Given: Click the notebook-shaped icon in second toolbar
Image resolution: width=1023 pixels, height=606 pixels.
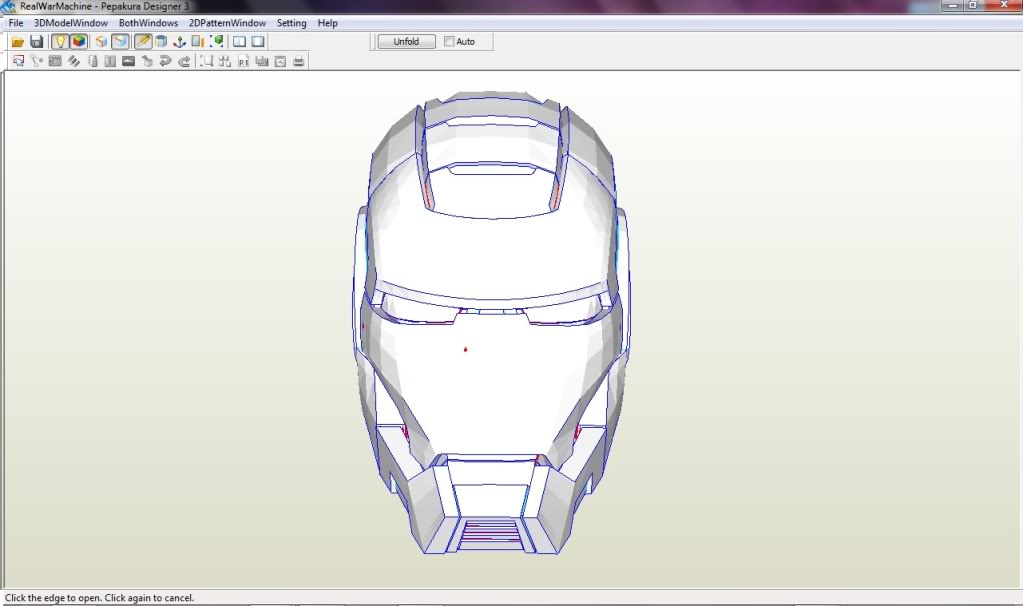Looking at the screenshot, I should (x=92, y=61).
